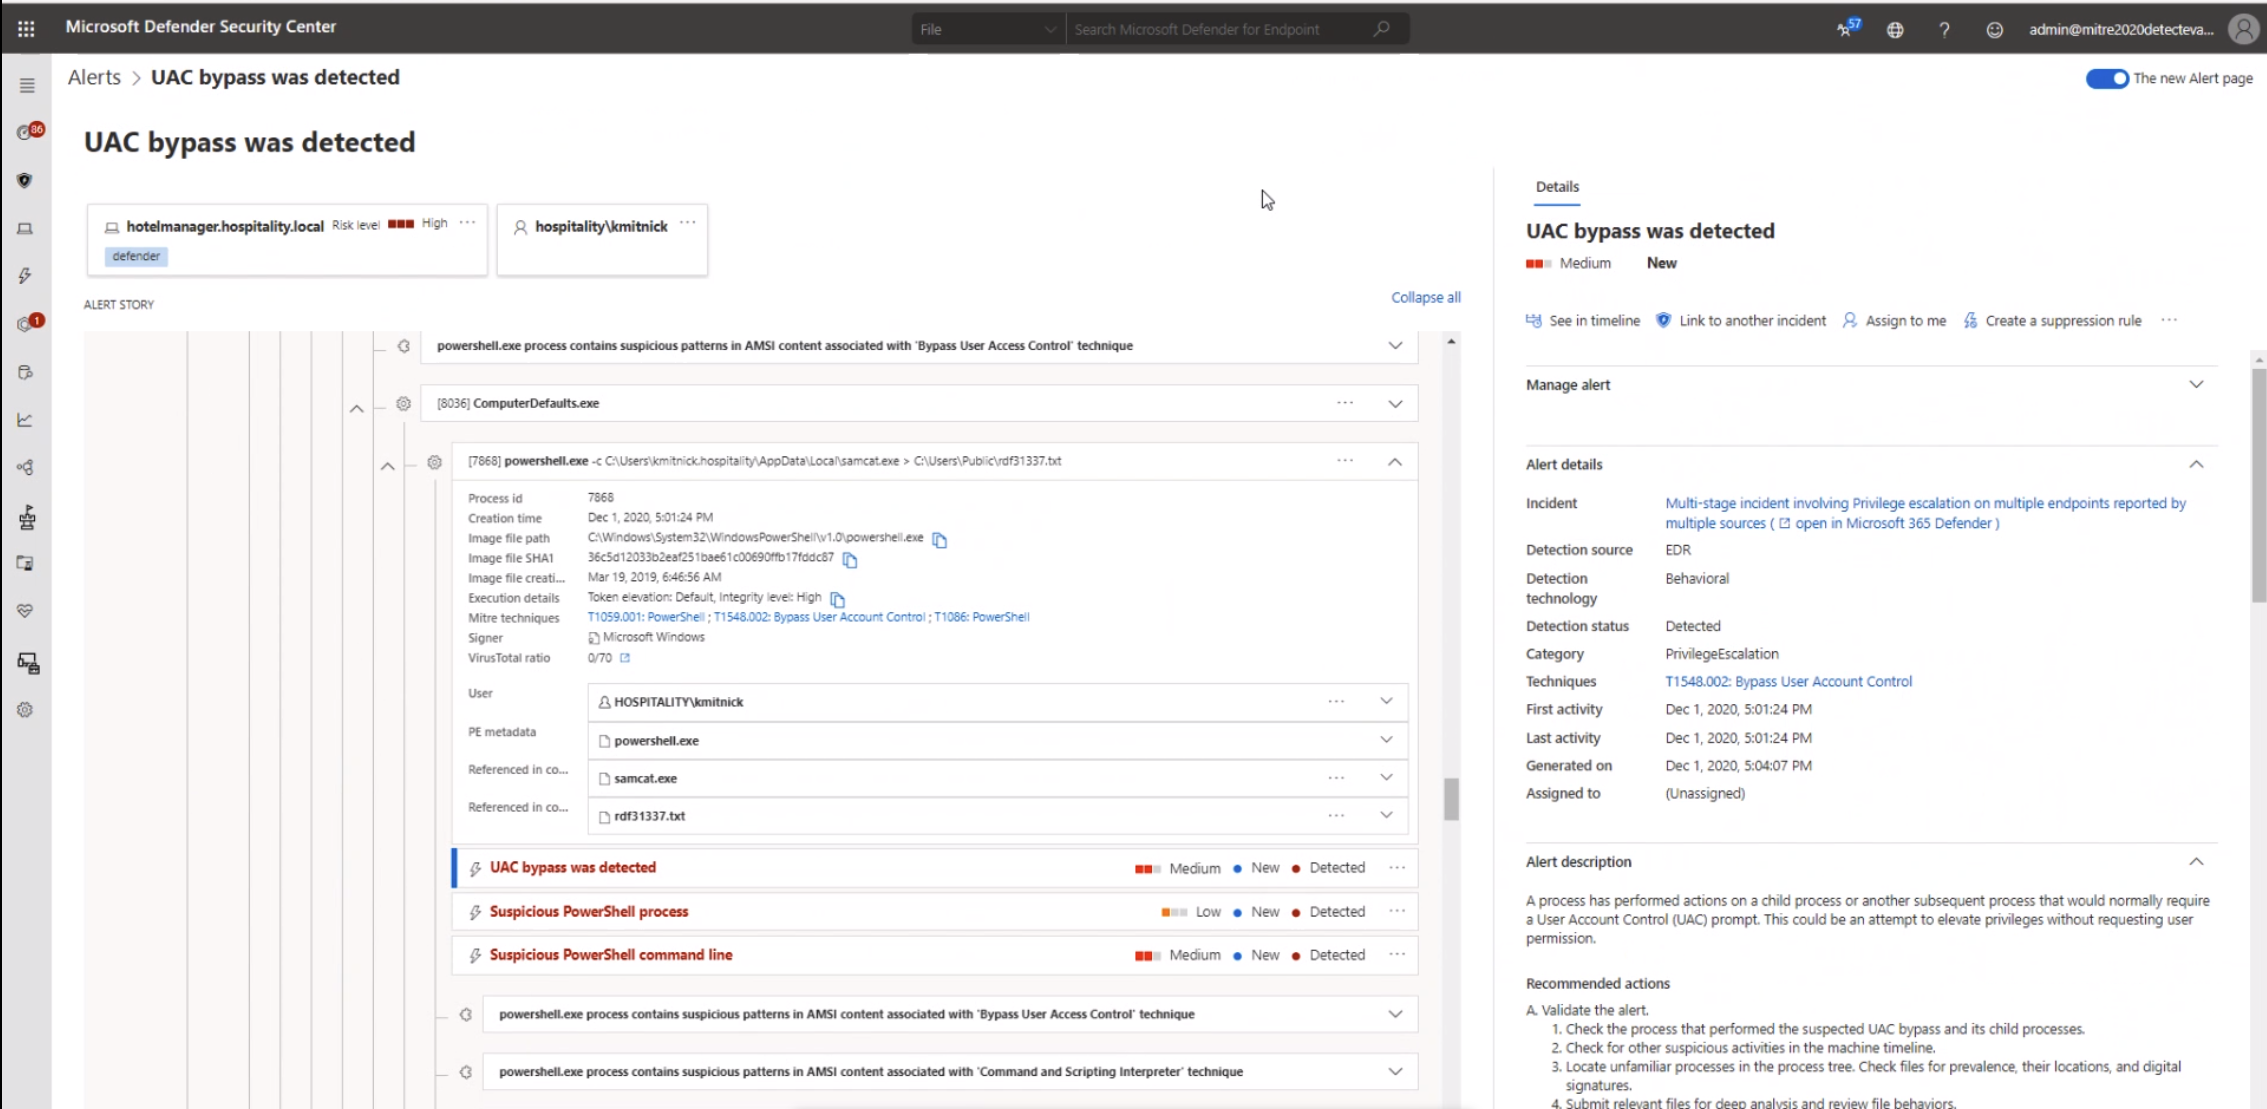Expand the rdf31337.txt referenced file row
2267x1109 pixels.
tap(1386, 815)
